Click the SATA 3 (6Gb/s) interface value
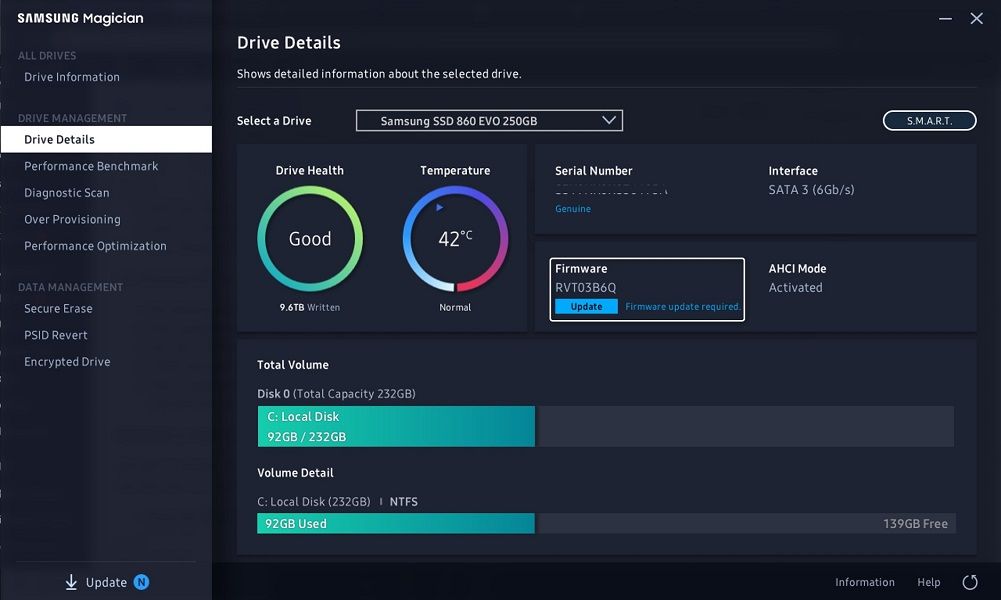The height and width of the screenshot is (600, 1001). coord(811,190)
